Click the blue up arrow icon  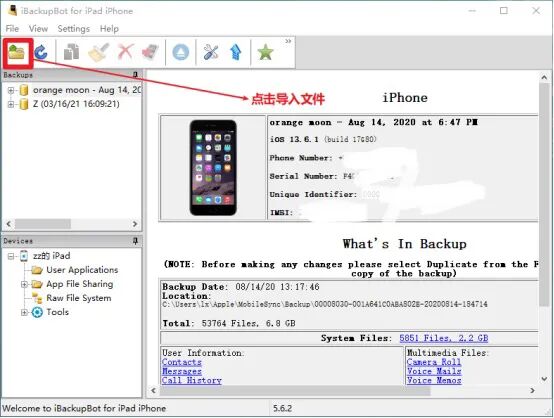coord(236,52)
